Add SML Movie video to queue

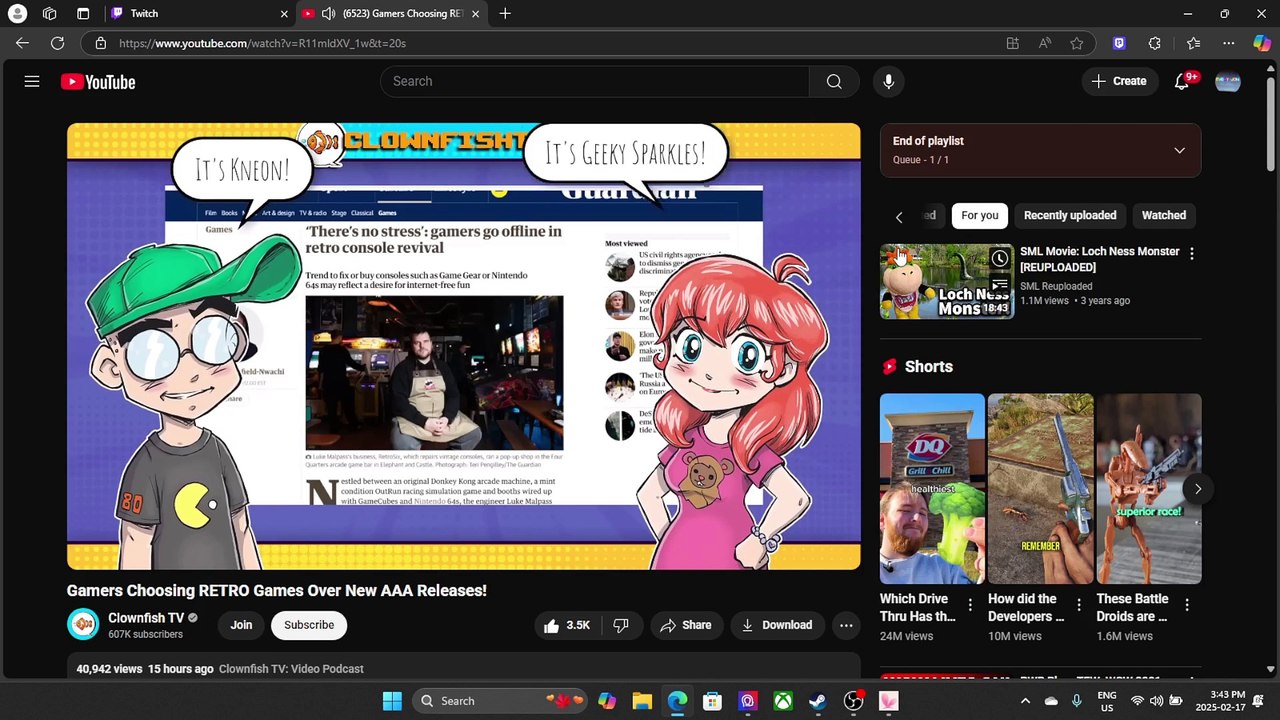pos(999,285)
